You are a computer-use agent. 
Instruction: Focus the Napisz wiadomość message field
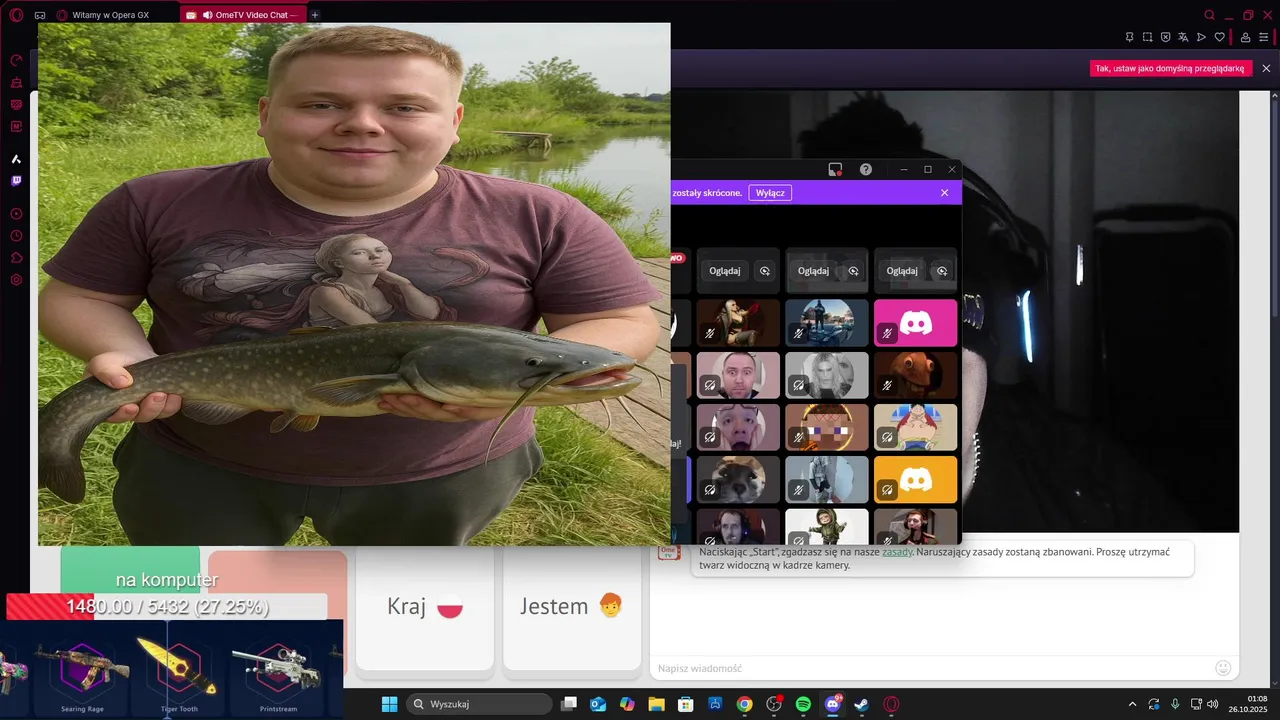(930, 668)
